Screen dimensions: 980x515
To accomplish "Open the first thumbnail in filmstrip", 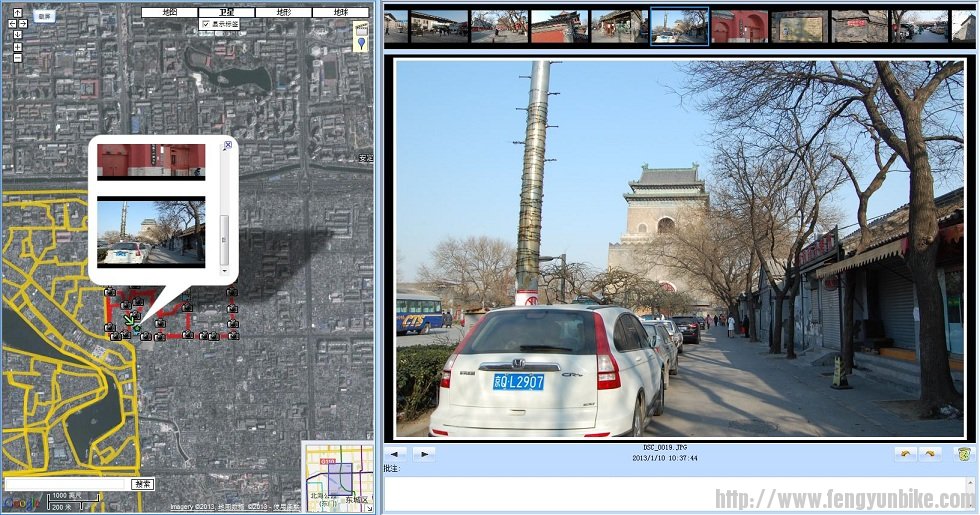I will tap(409, 26).
